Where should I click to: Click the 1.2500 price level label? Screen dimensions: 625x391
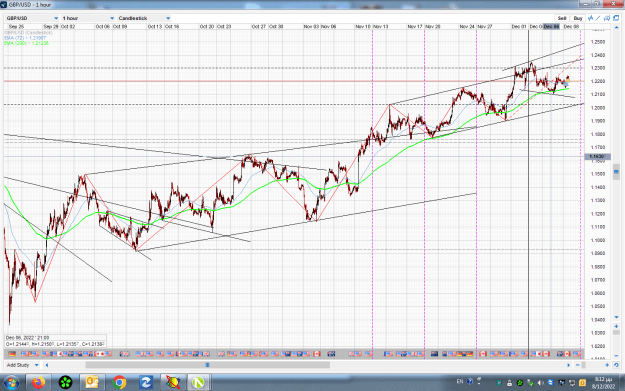pos(598,42)
